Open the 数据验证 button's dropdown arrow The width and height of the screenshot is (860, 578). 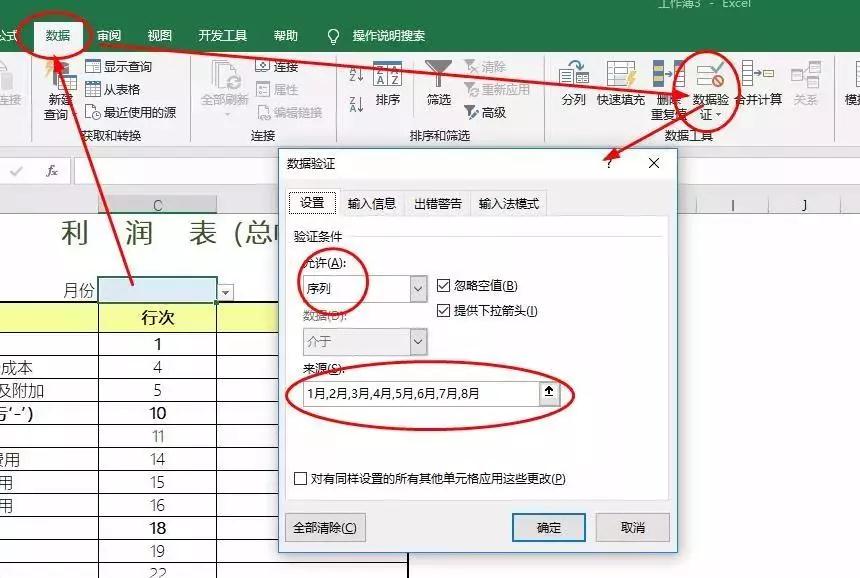click(x=718, y=115)
